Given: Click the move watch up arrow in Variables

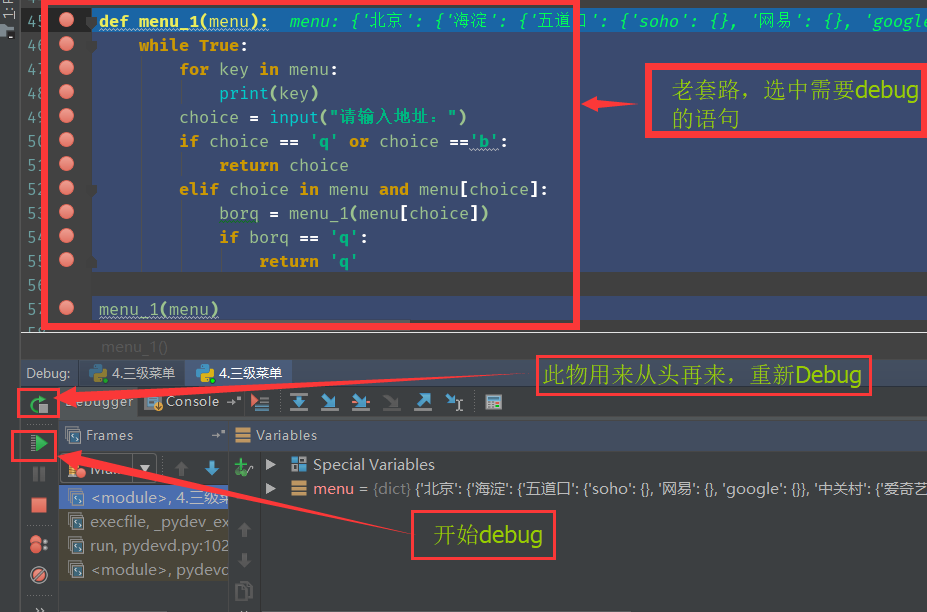Looking at the screenshot, I should point(244,530).
